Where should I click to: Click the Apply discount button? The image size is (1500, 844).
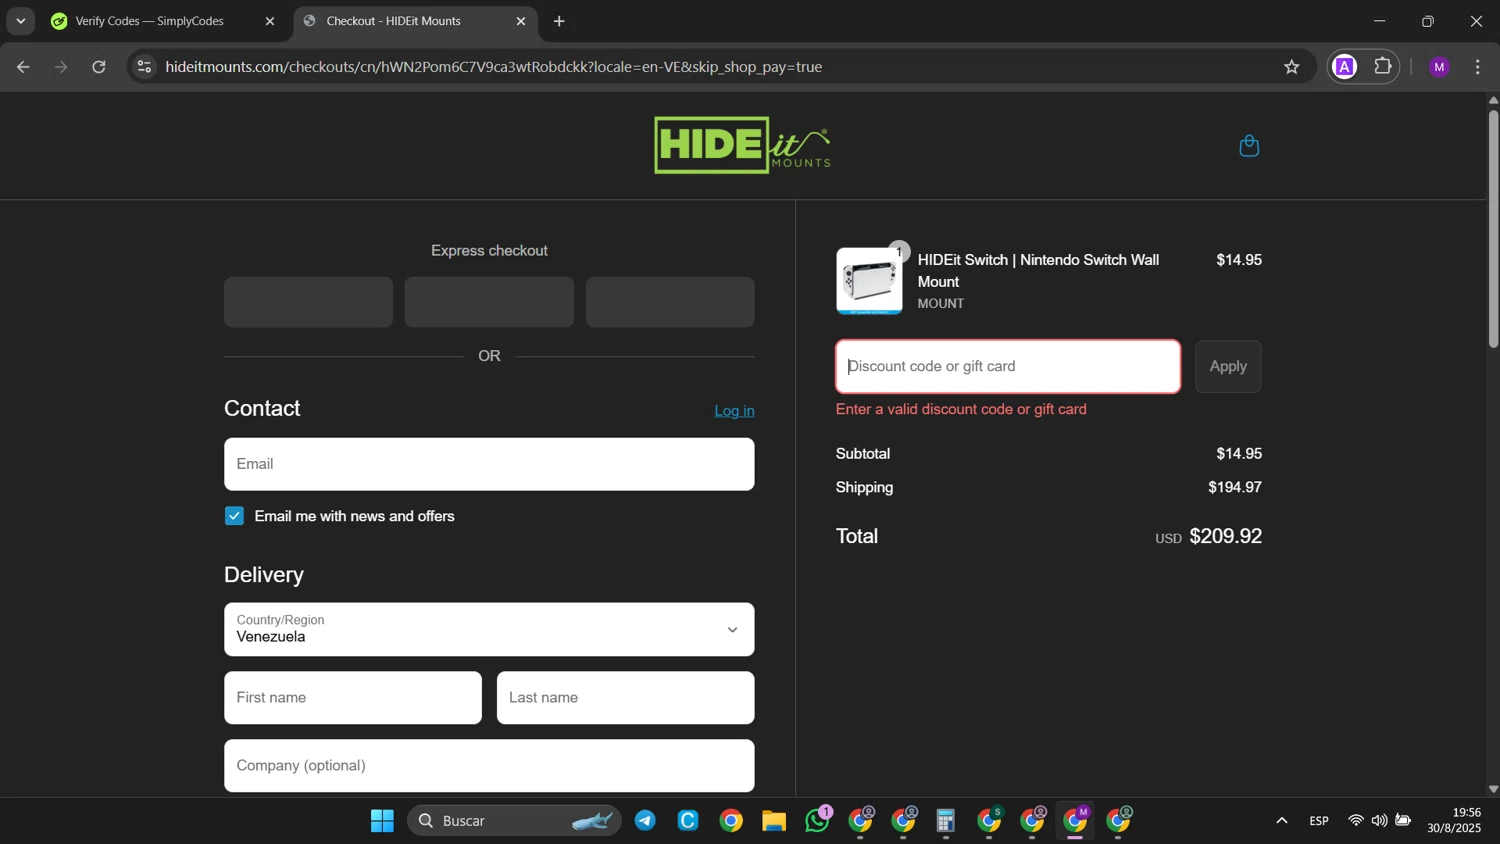click(x=1228, y=366)
